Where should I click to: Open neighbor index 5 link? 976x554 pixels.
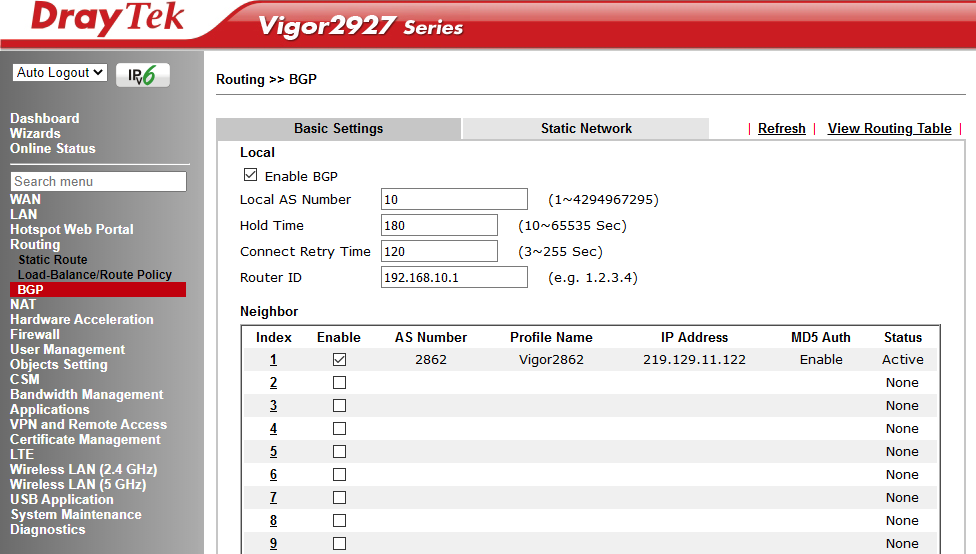coord(273,452)
